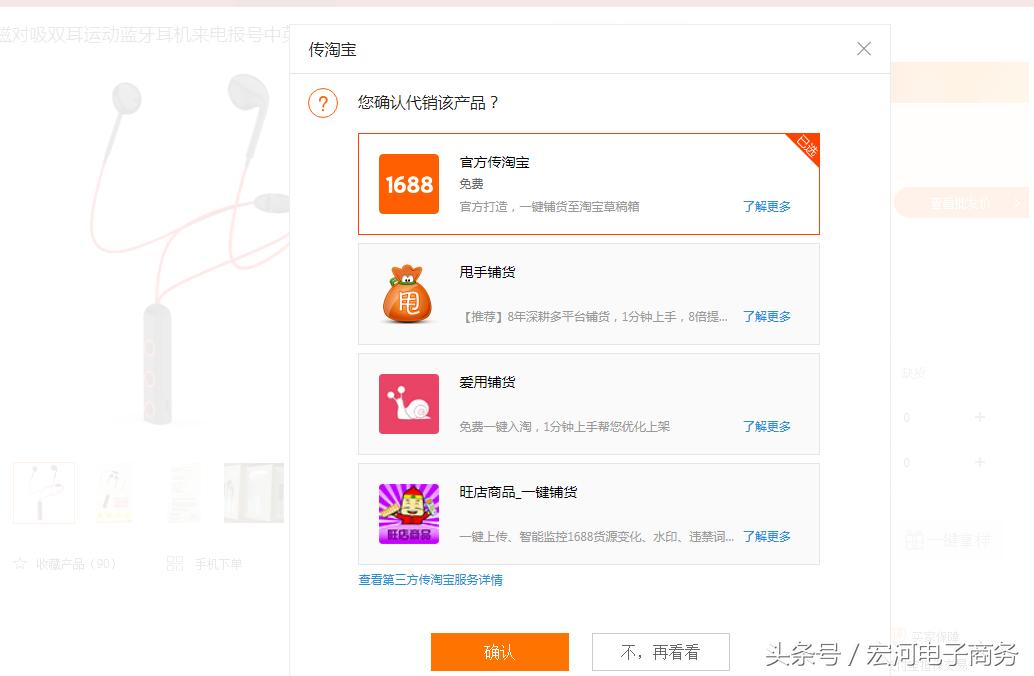Click the pink snail icon for 爱用铺货
Screen dimensions: 1034x676
pyautogui.click(x=408, y=404)
